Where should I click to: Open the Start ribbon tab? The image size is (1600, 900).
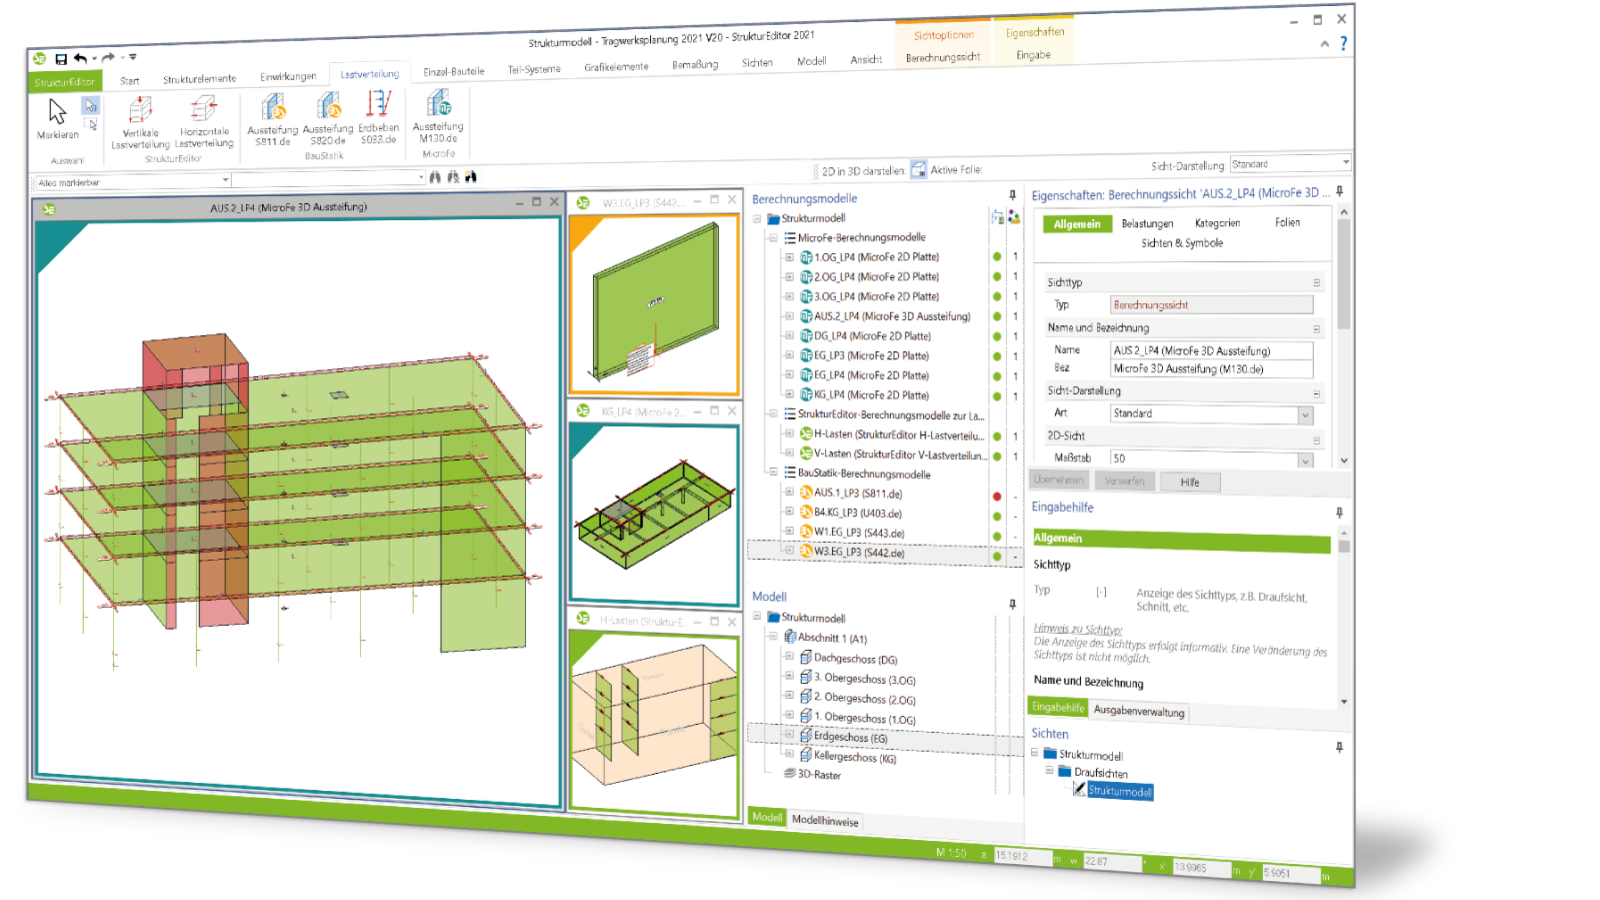(x=130, y=80)
